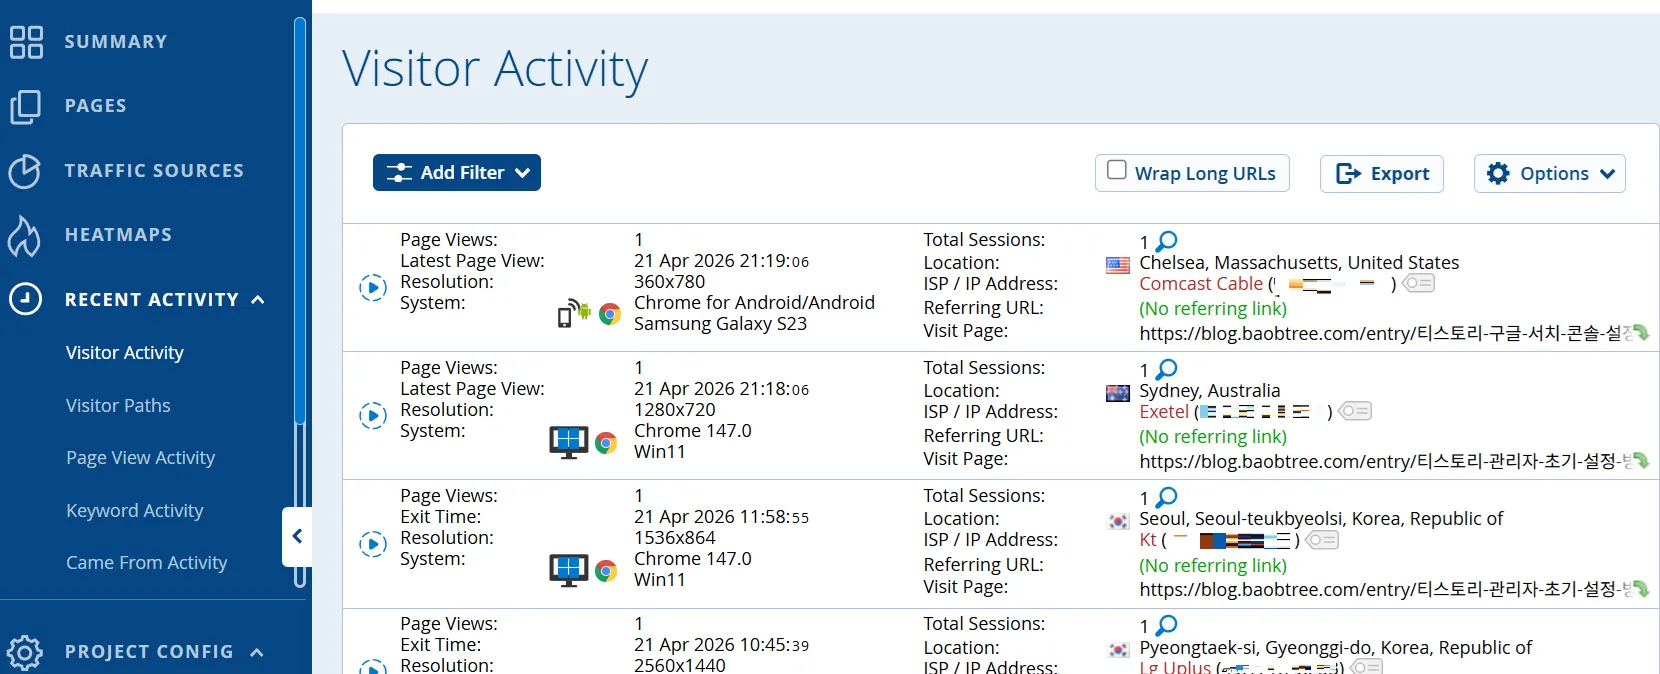Open Came From Activity in the sidebar

[x=147, y=563]
